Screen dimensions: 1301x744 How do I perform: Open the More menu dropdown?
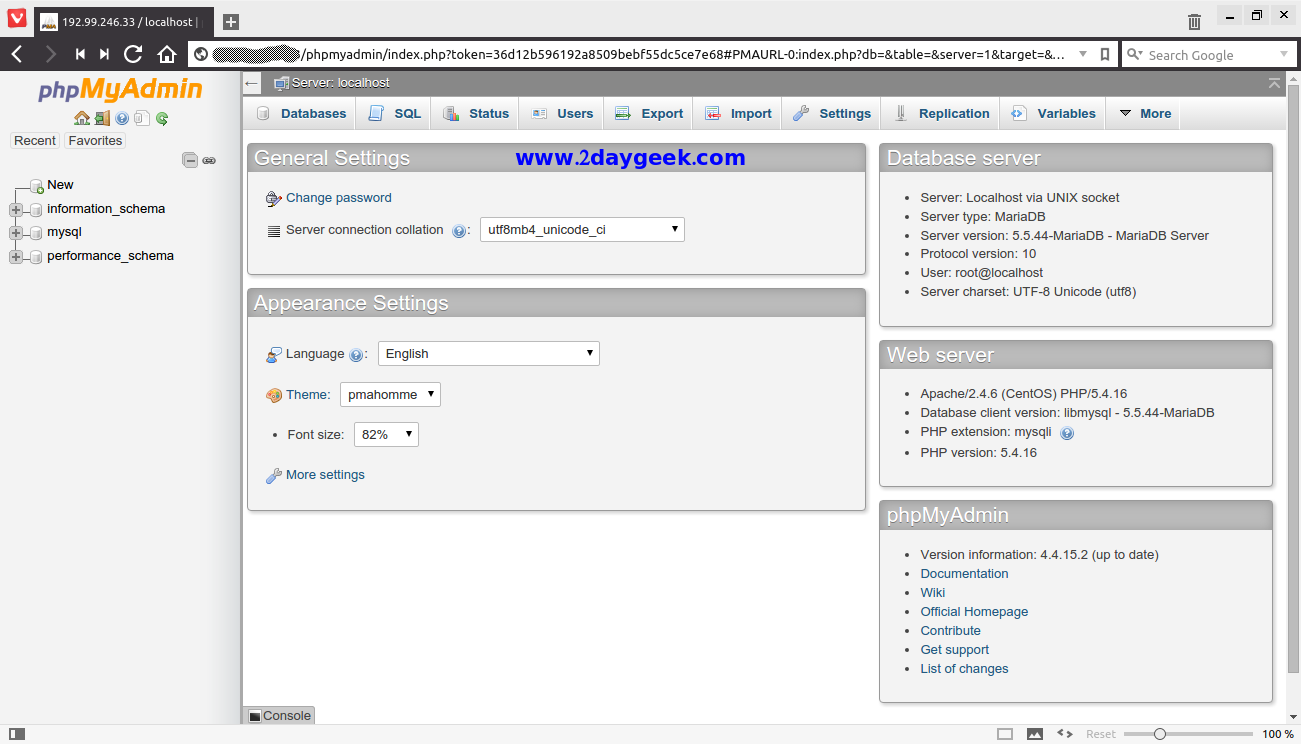click(1145, 113)
